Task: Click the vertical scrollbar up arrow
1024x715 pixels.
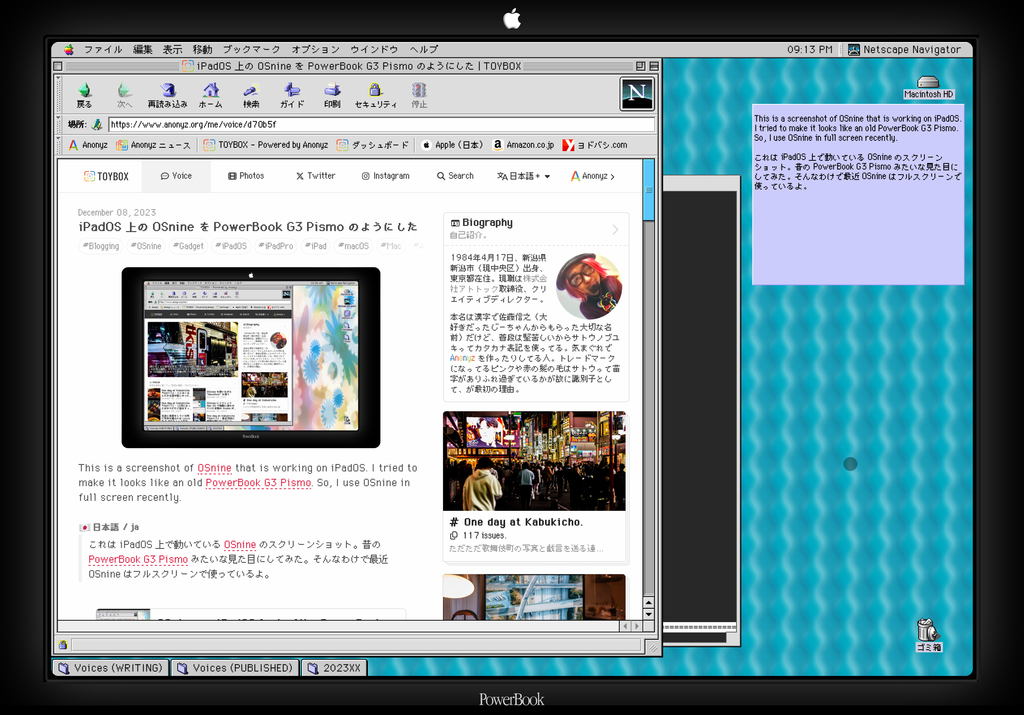Action: pyautogui.click(x=648, y=603)
